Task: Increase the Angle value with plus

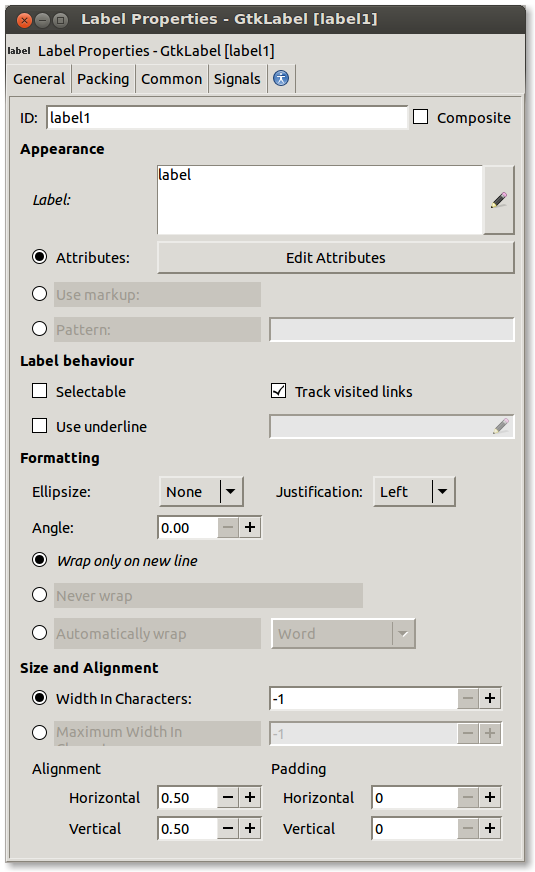Action: pos(250,527)
